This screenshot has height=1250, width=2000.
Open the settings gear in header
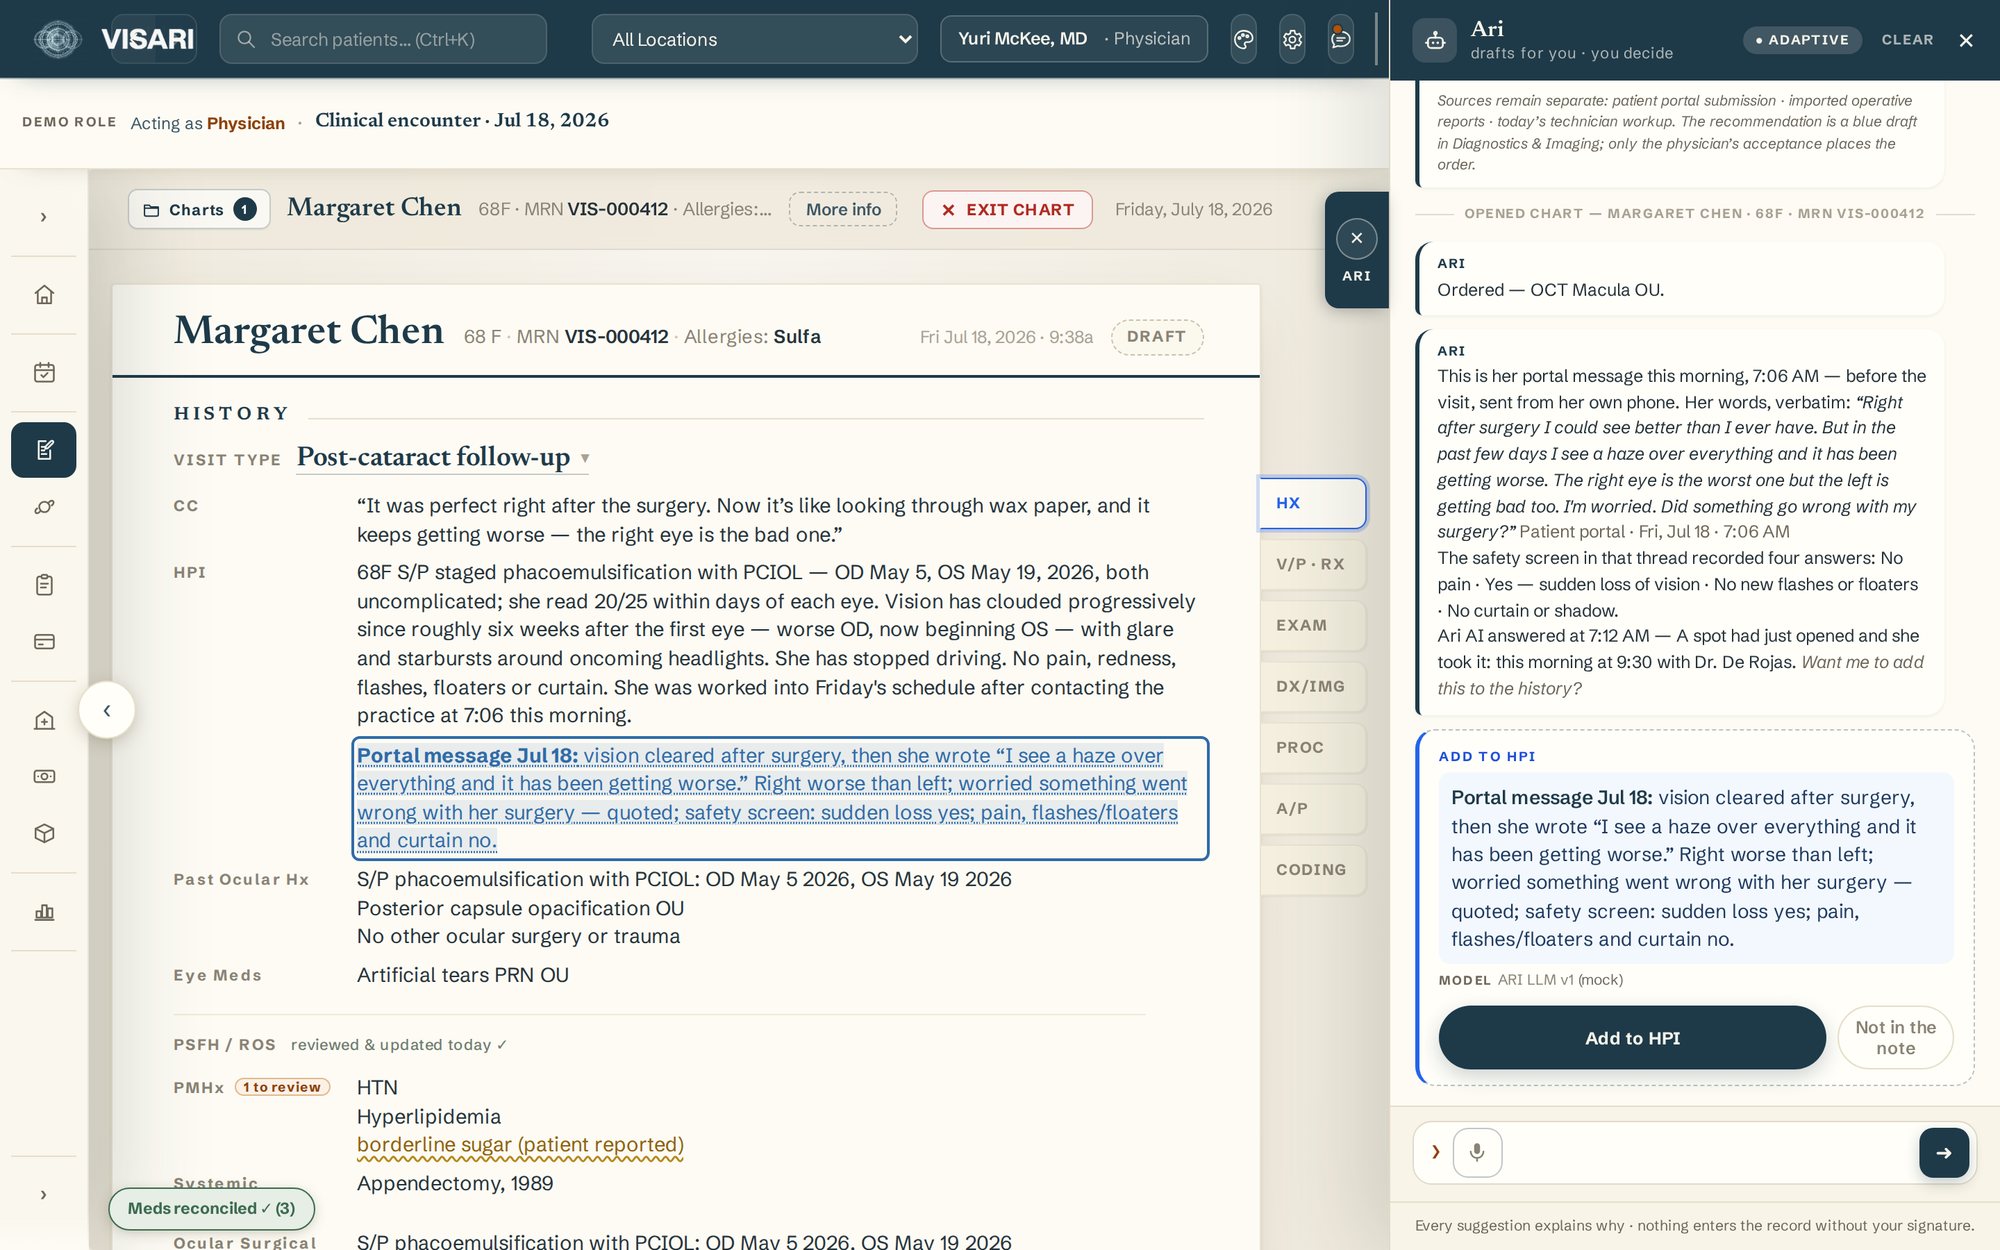point(1292,39)
